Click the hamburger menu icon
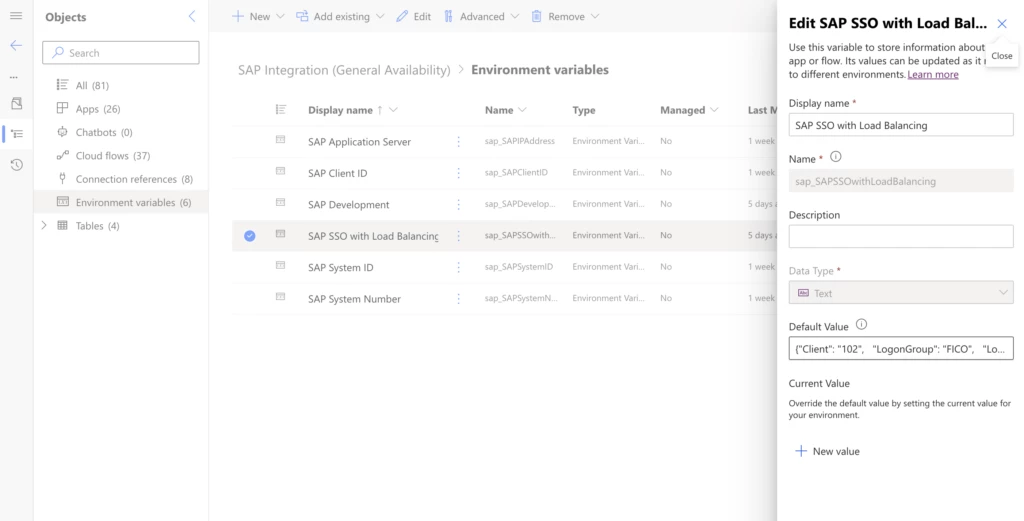 pyautogui.click(x=15, y=16)
